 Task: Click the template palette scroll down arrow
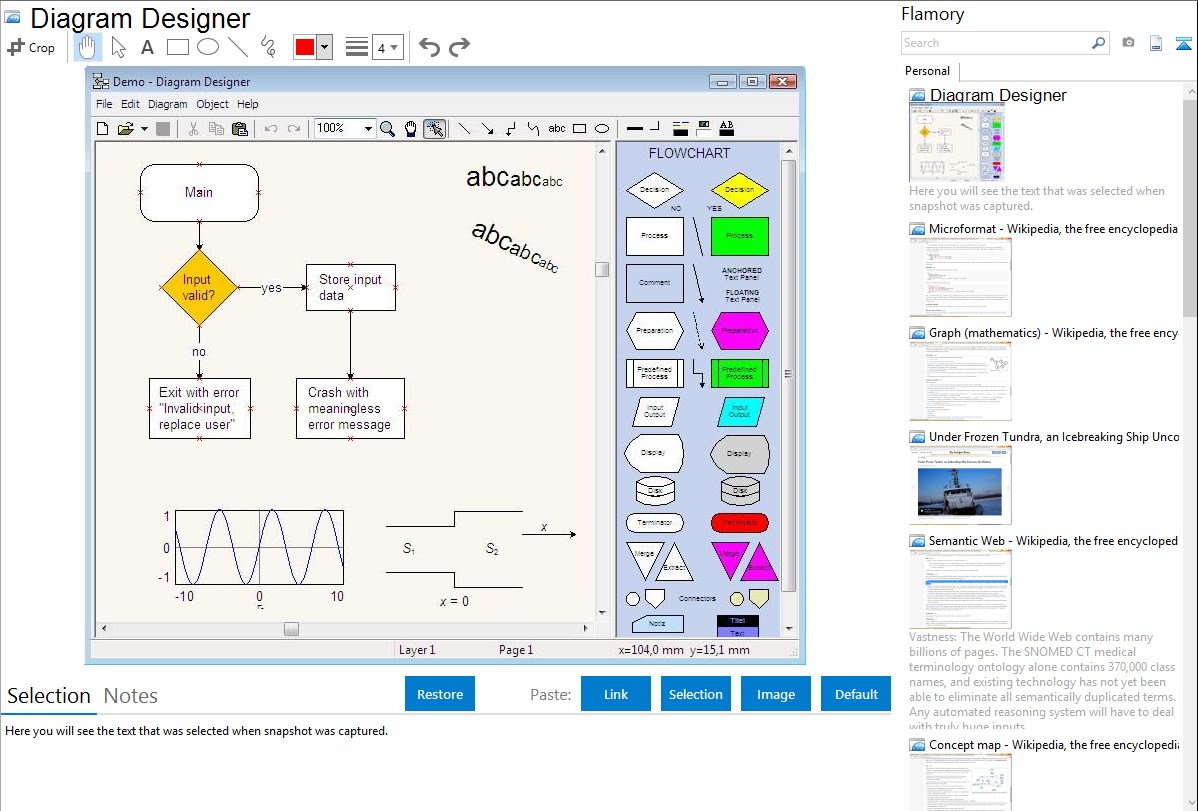tap(789, 629)
